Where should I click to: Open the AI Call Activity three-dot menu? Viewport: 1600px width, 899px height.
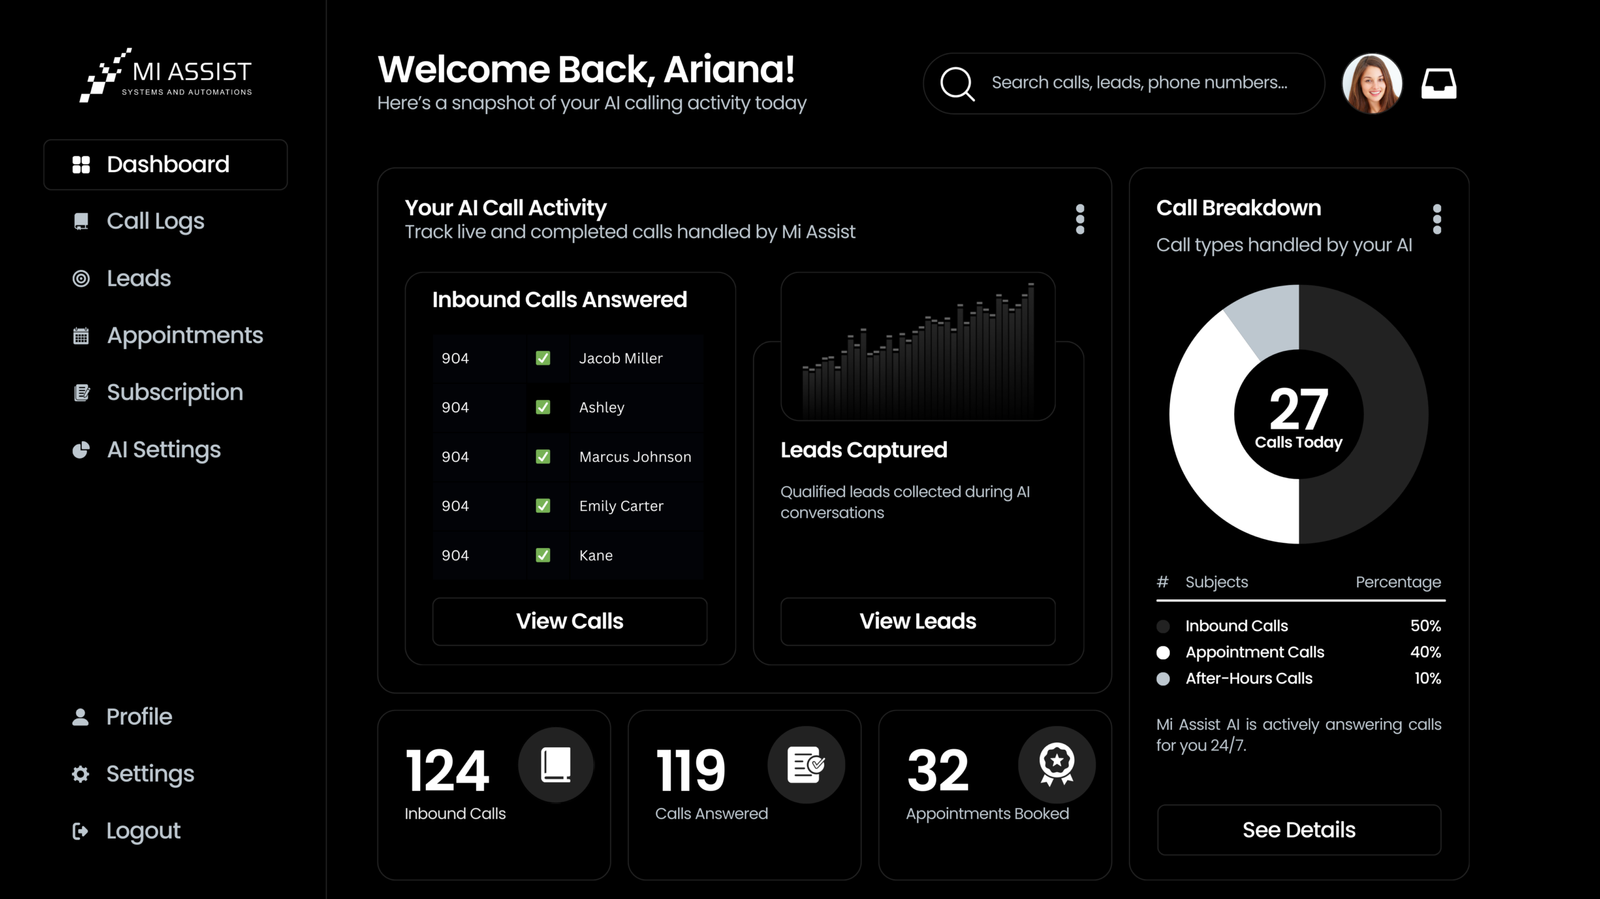1080,219
